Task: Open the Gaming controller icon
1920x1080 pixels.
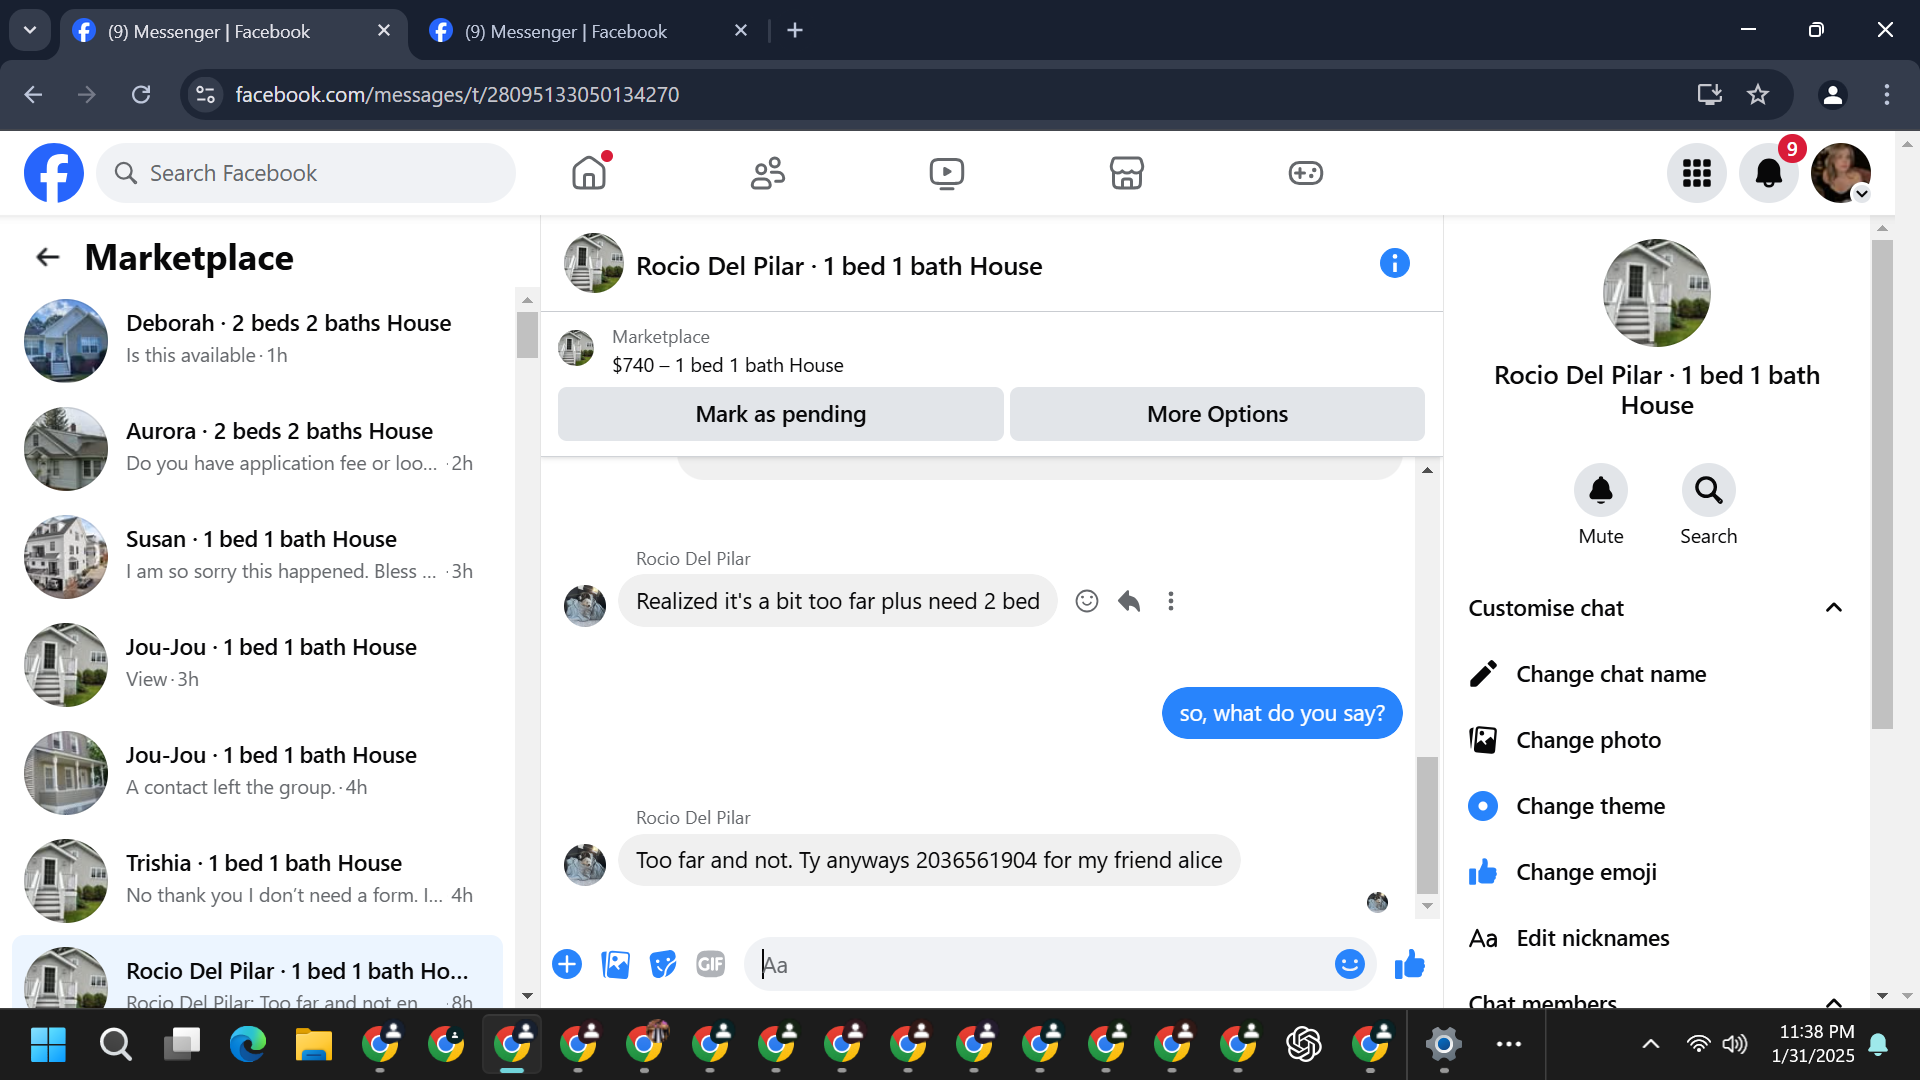Action: click(1305, 173)
